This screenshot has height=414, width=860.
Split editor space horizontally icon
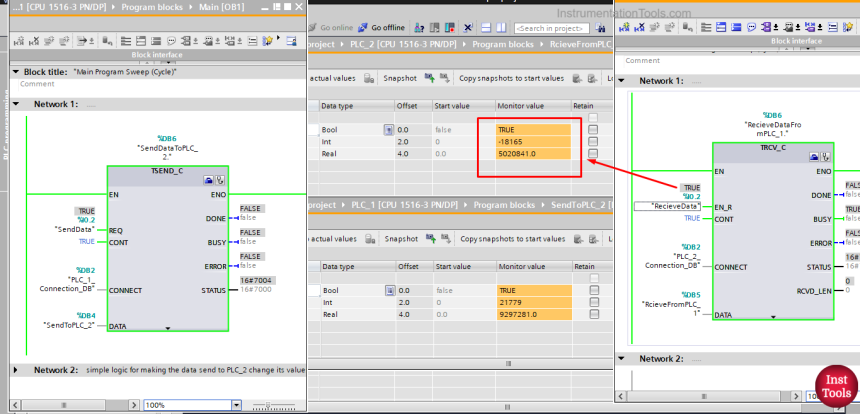pos(486,27)
